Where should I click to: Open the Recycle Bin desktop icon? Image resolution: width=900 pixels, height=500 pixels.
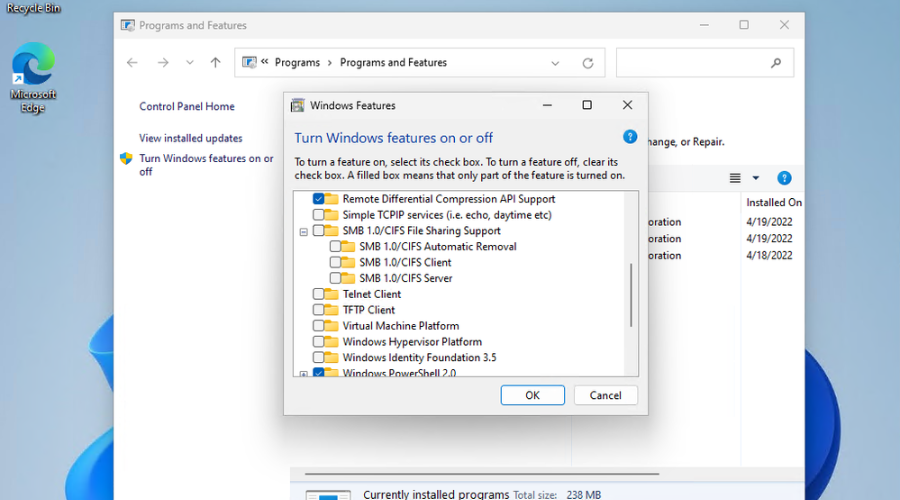coord(33,8)
